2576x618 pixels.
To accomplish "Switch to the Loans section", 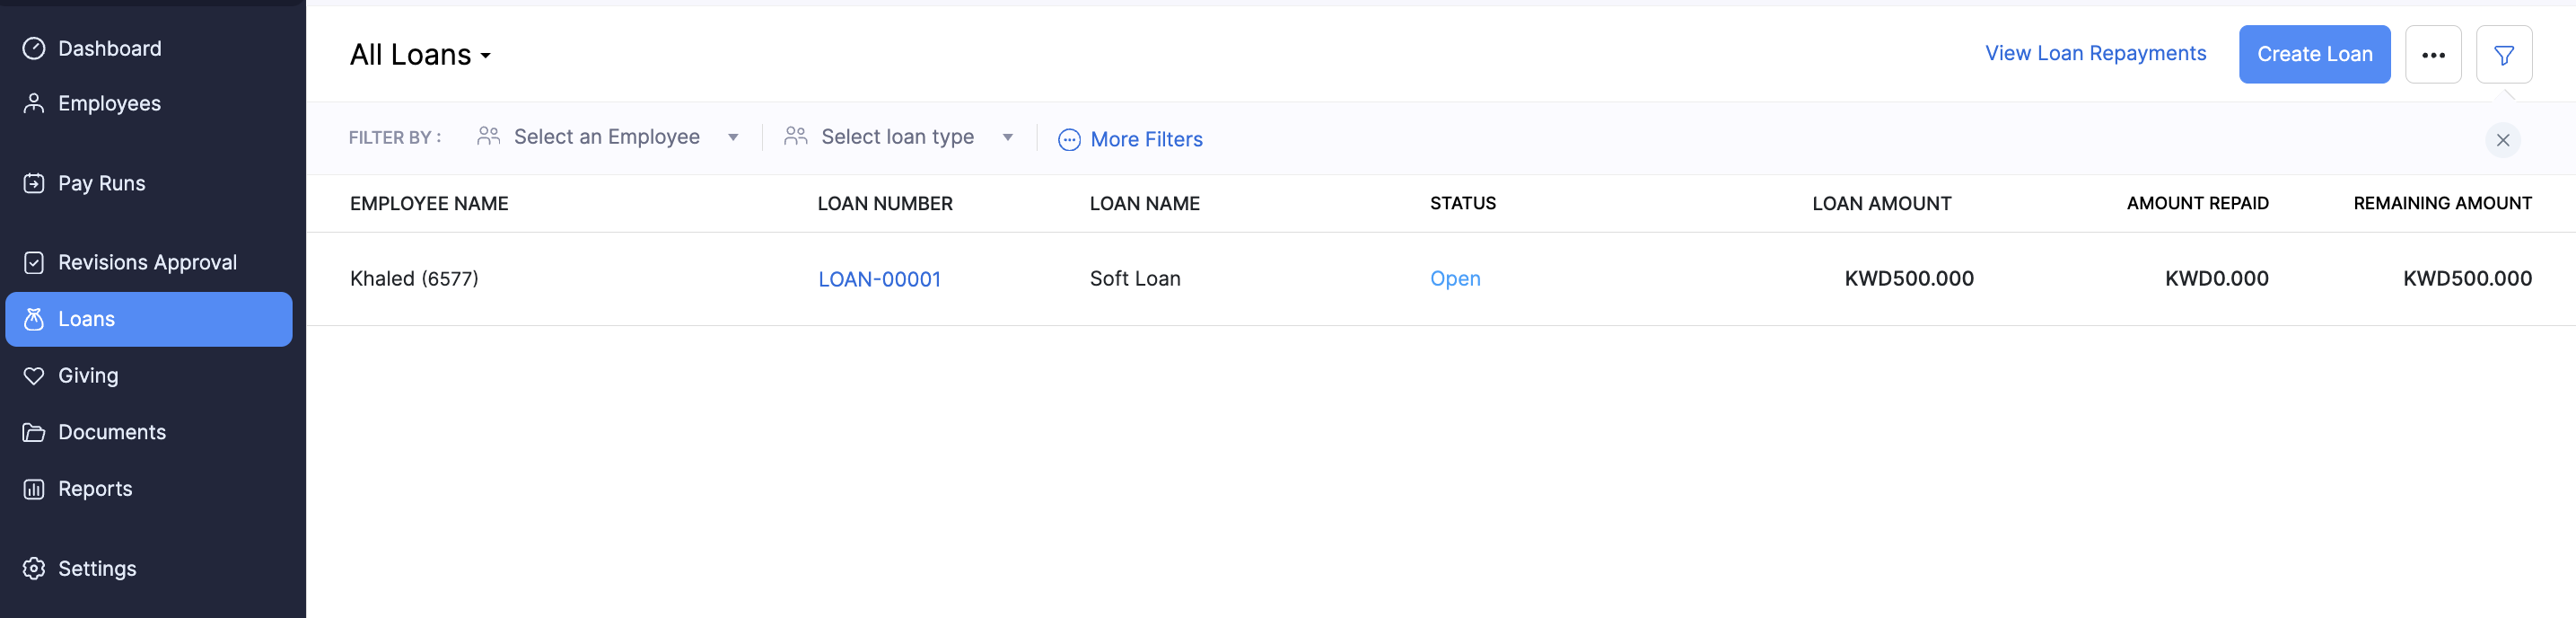I will [x=86, y=319].
